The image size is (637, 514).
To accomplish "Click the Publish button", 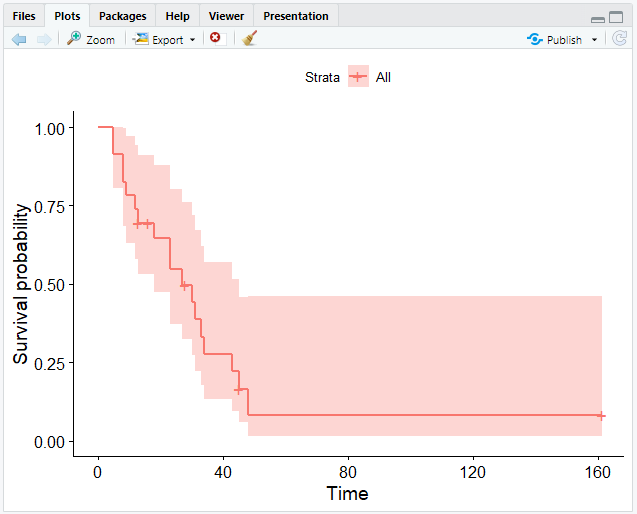I will coord(555,39).
